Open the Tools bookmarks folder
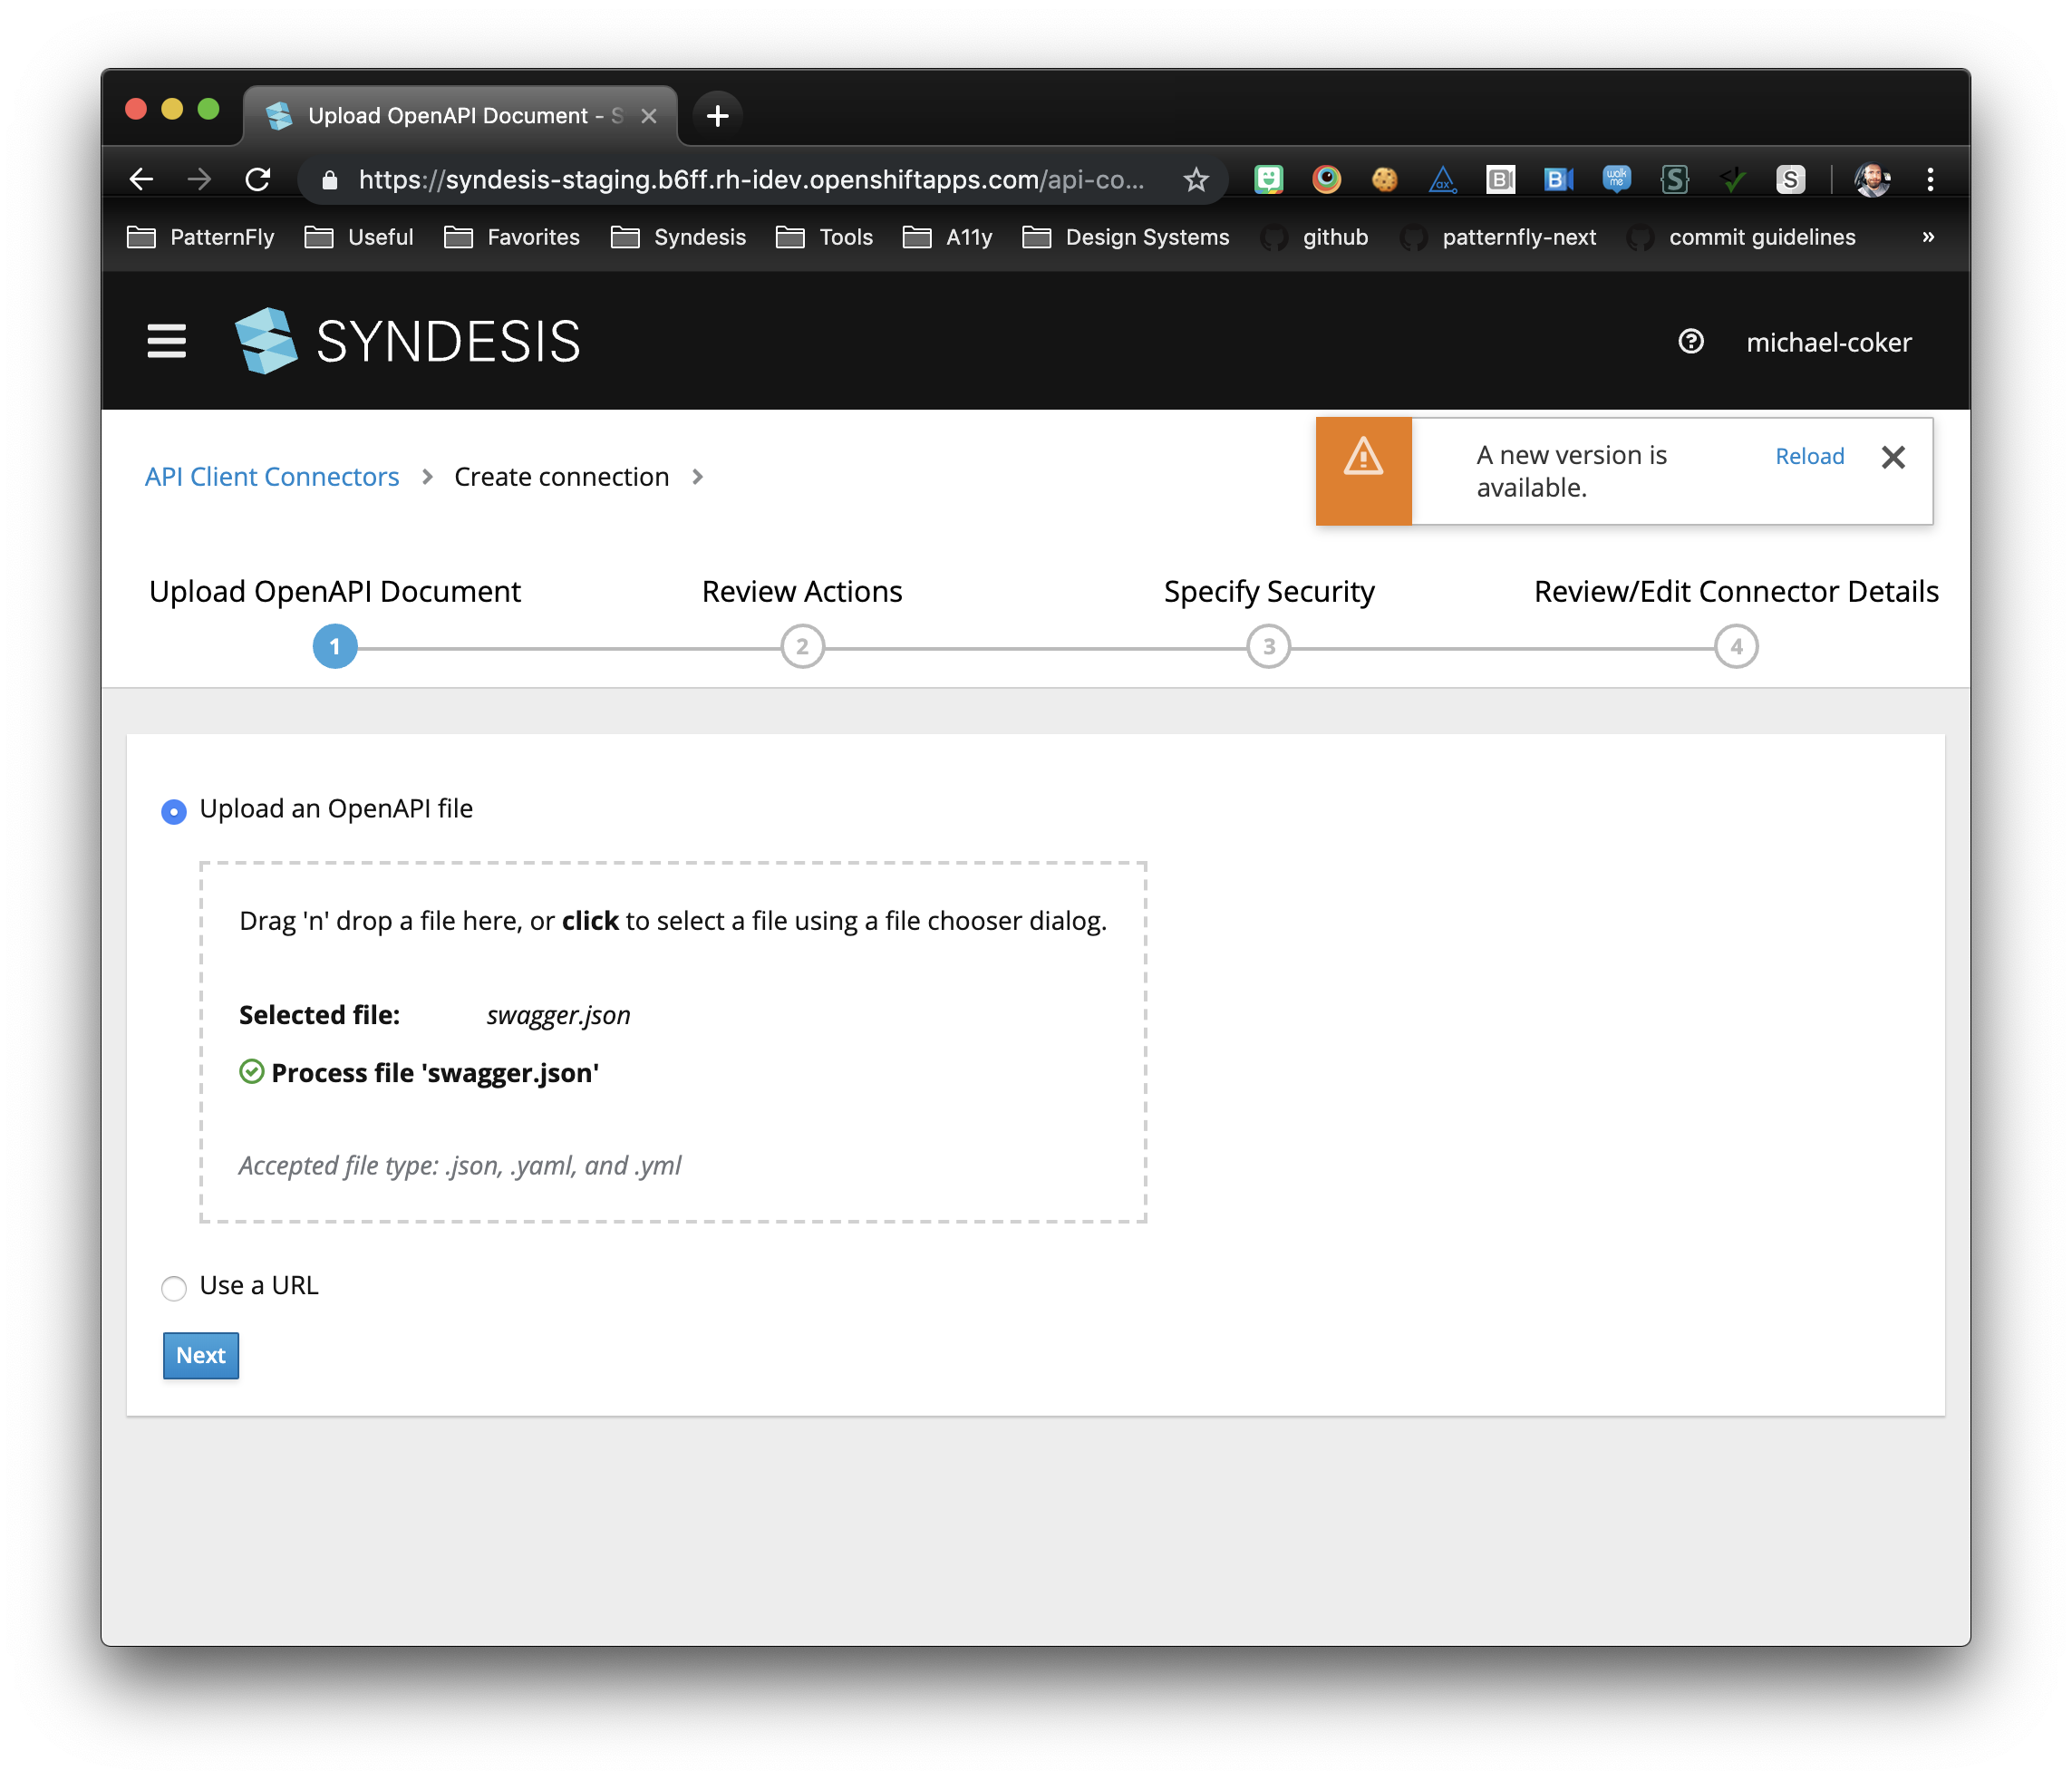Screen dimensions: 2072x1780 coord(825,237)
